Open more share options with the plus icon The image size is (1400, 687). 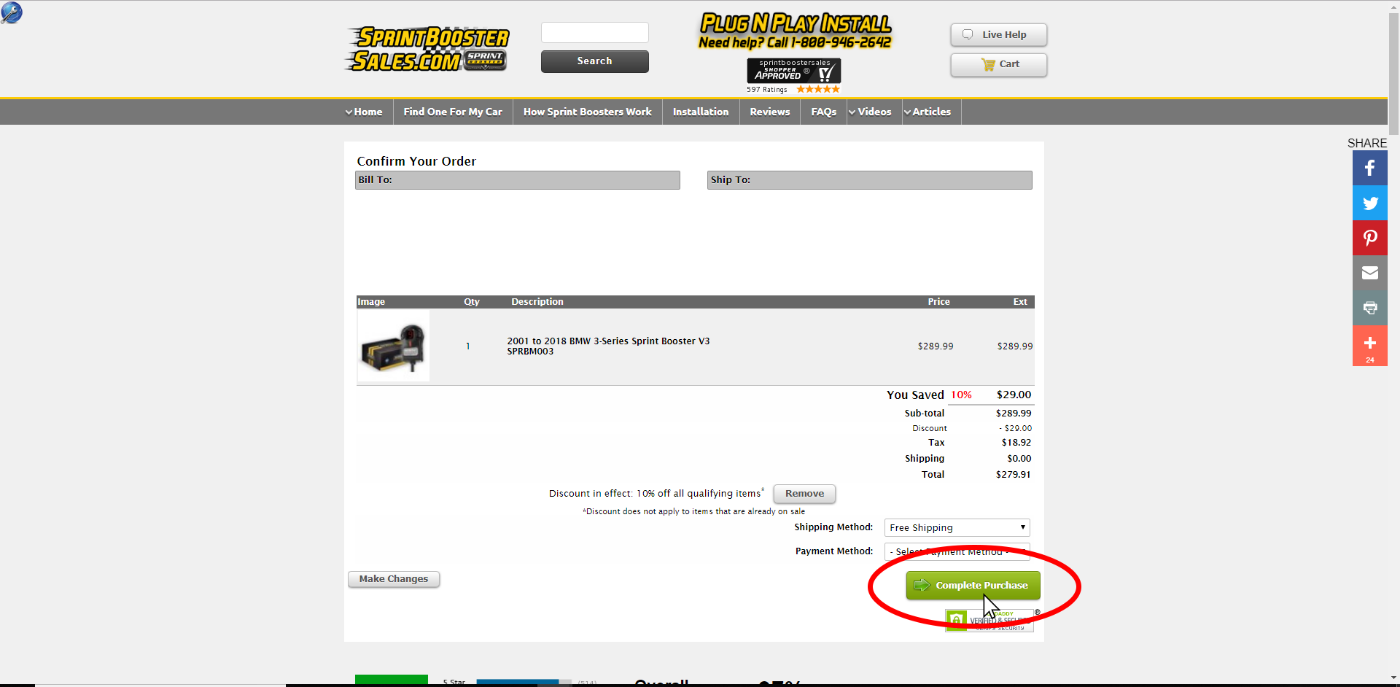1370,345
